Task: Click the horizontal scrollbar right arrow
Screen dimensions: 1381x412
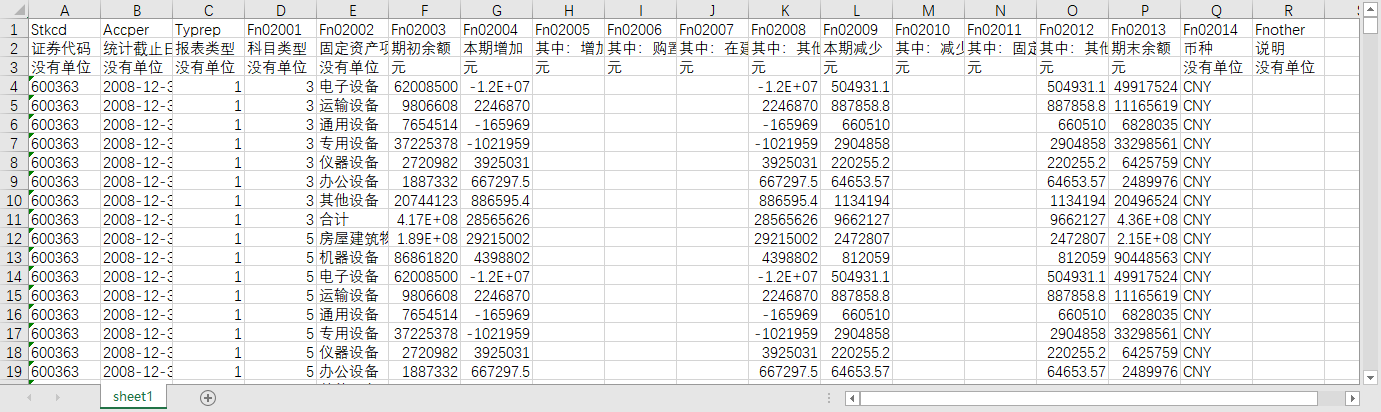Action: 1353,398
